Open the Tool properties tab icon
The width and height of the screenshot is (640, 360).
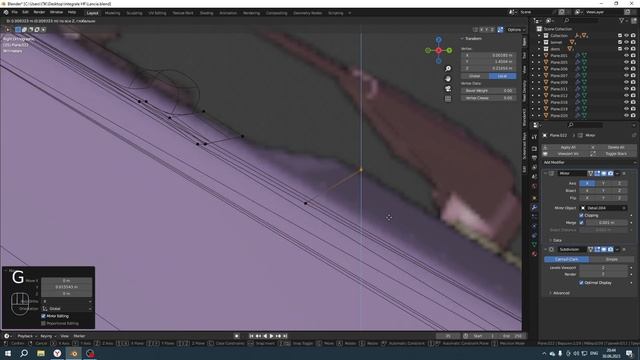(x=534, y=138)
